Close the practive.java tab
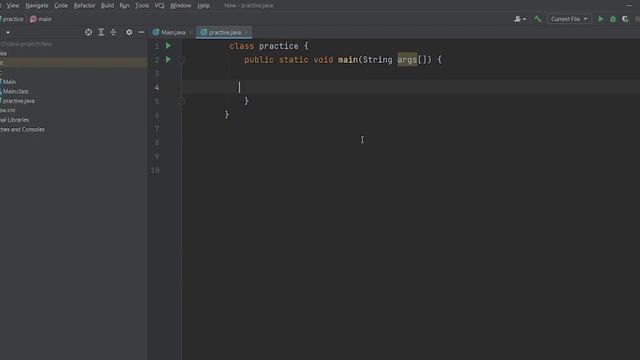 click(247, 32)
